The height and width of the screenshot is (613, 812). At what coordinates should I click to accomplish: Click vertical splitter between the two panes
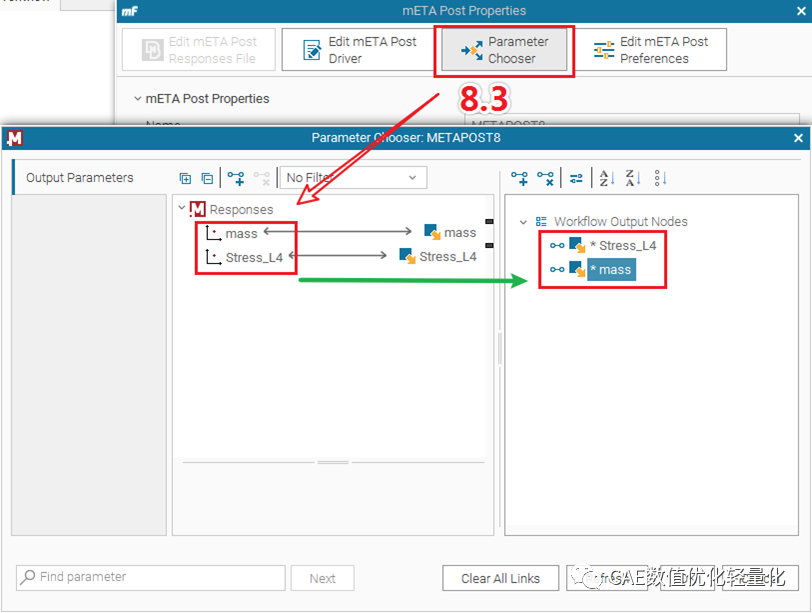500,348
